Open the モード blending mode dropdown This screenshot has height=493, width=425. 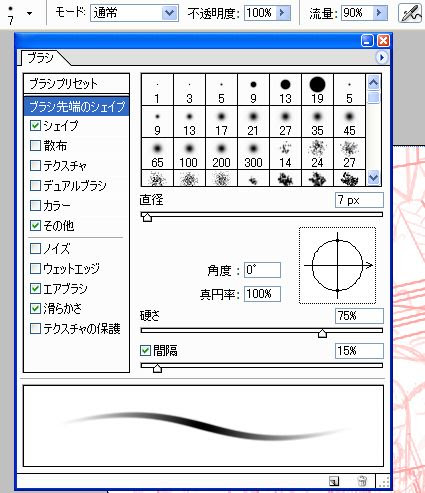pyautogui.click(x=169, y=13)
